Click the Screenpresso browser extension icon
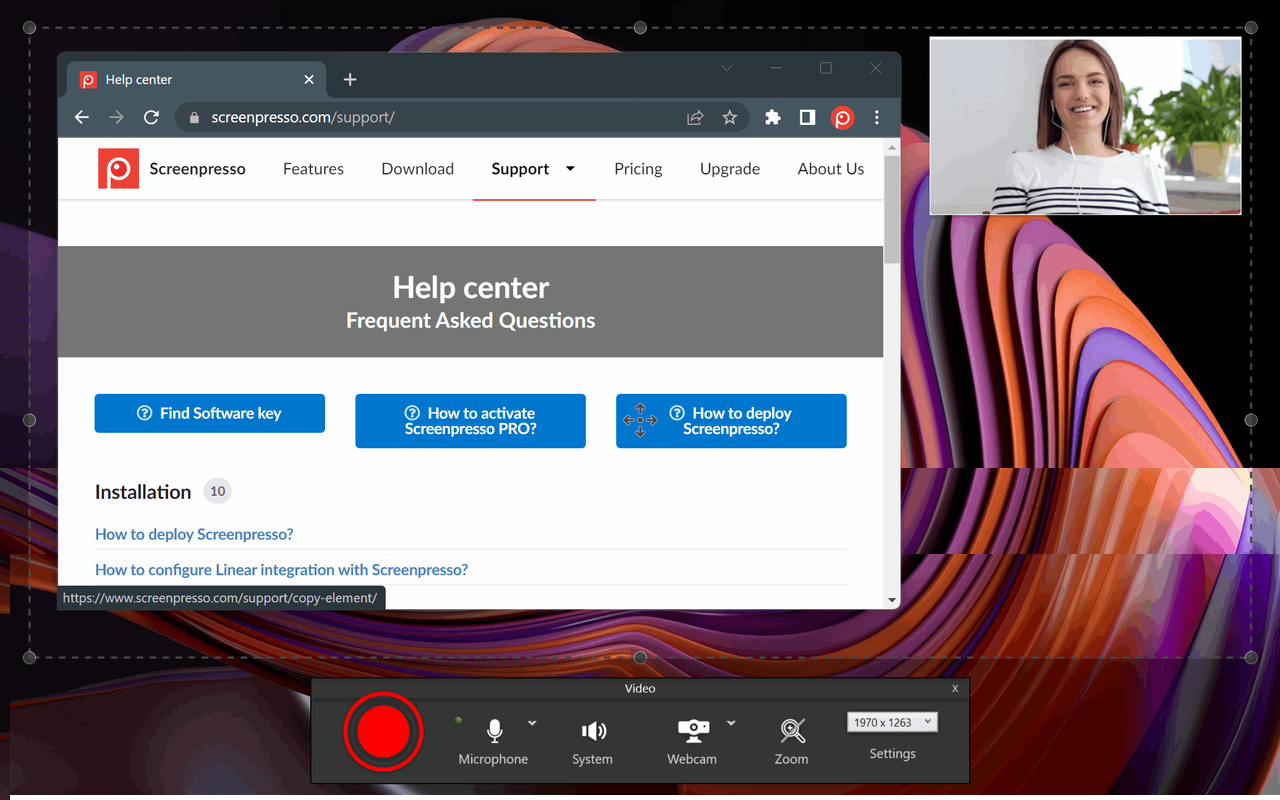The image size is (1280, 800). [842, 117]
